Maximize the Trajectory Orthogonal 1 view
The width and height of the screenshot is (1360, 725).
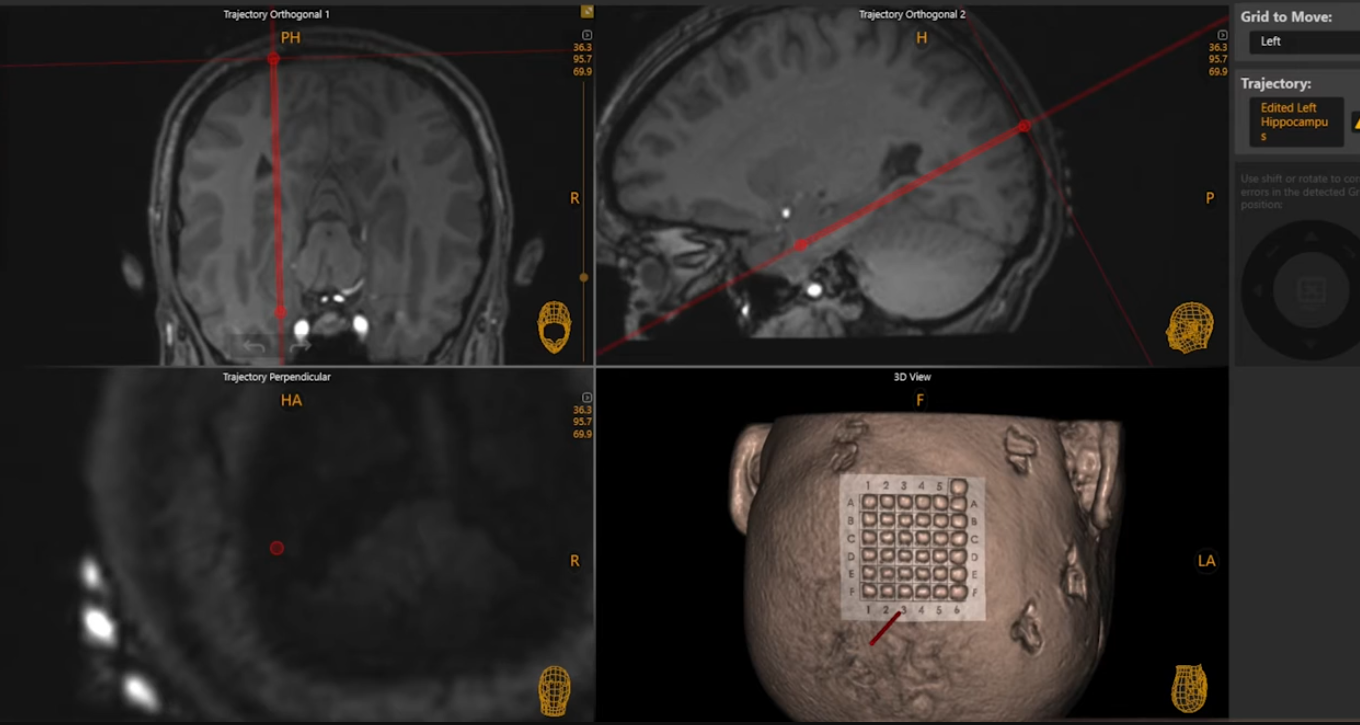[x=587, y=12]
